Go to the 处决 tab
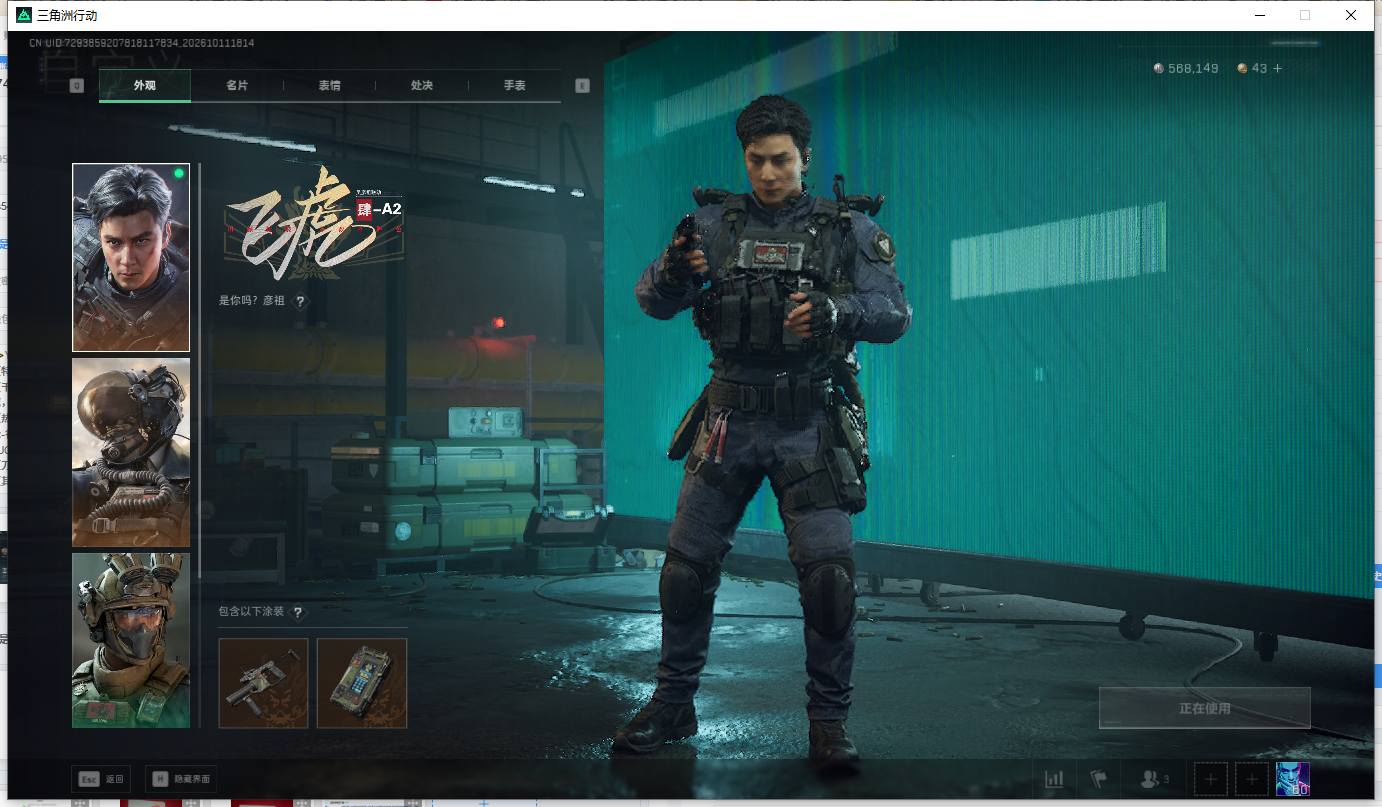This screenshot has height=807, width=1382. coord(422,86)
